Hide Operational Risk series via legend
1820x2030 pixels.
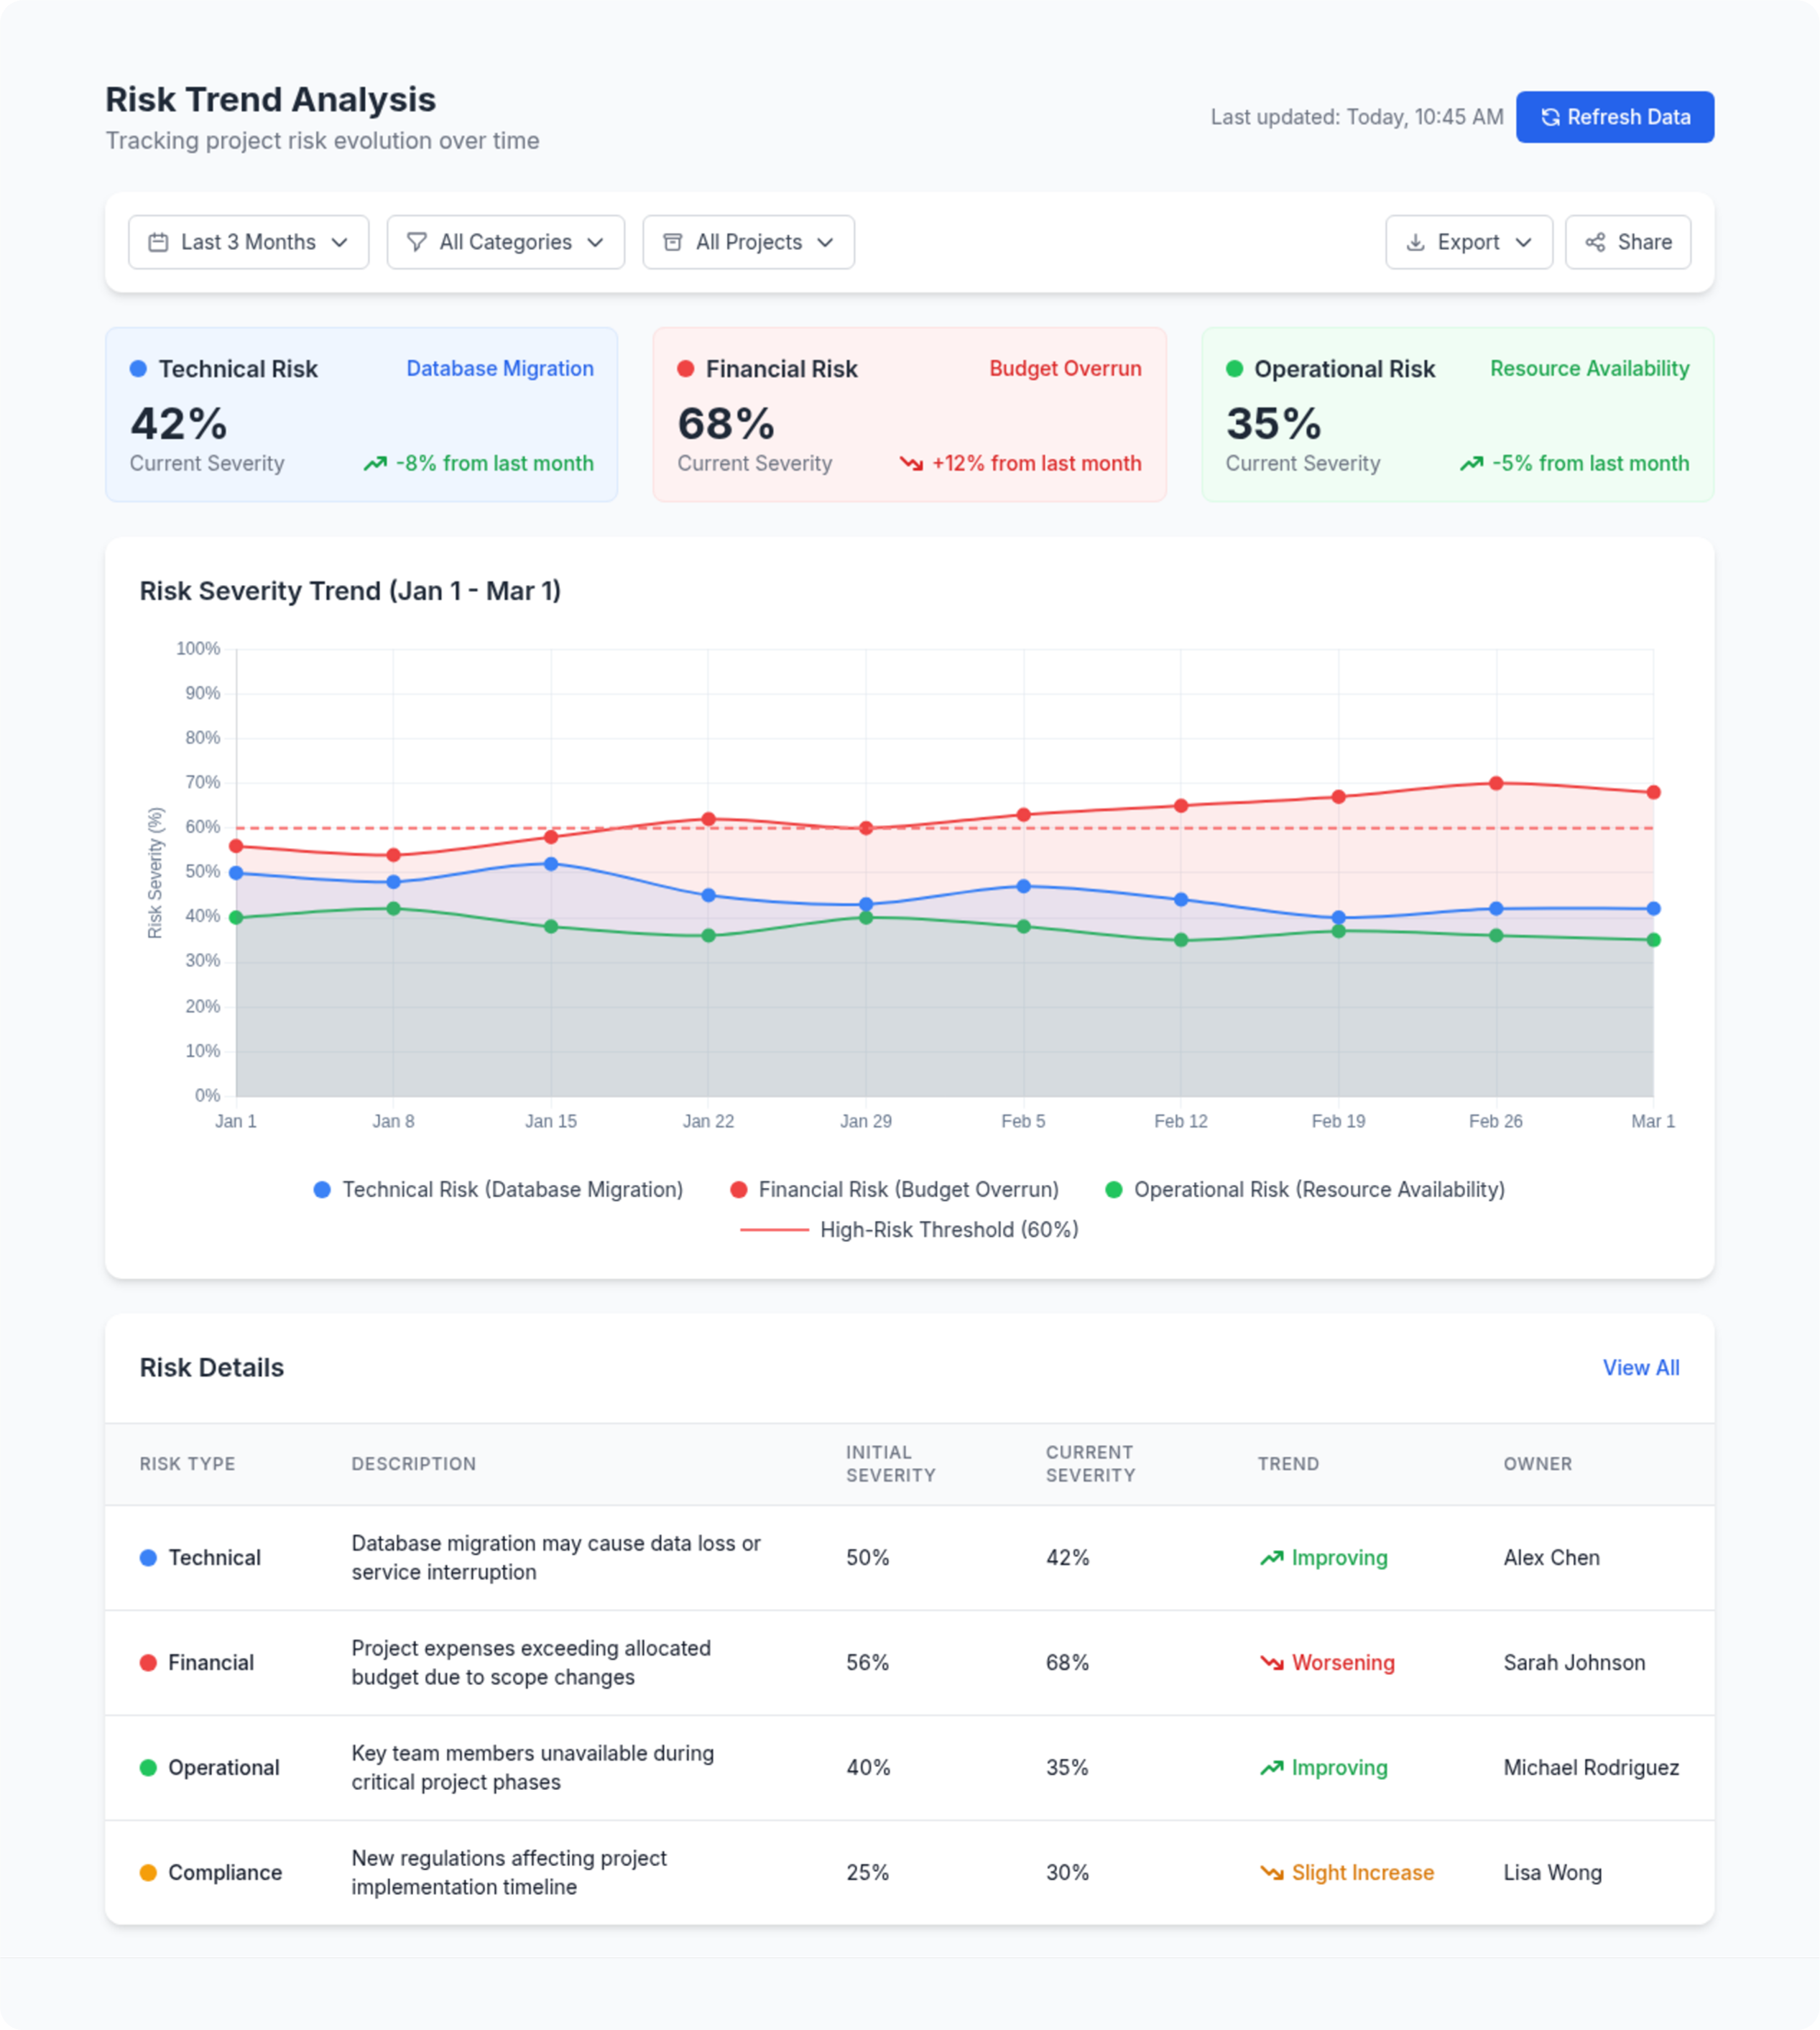tap(1304, 1190)
